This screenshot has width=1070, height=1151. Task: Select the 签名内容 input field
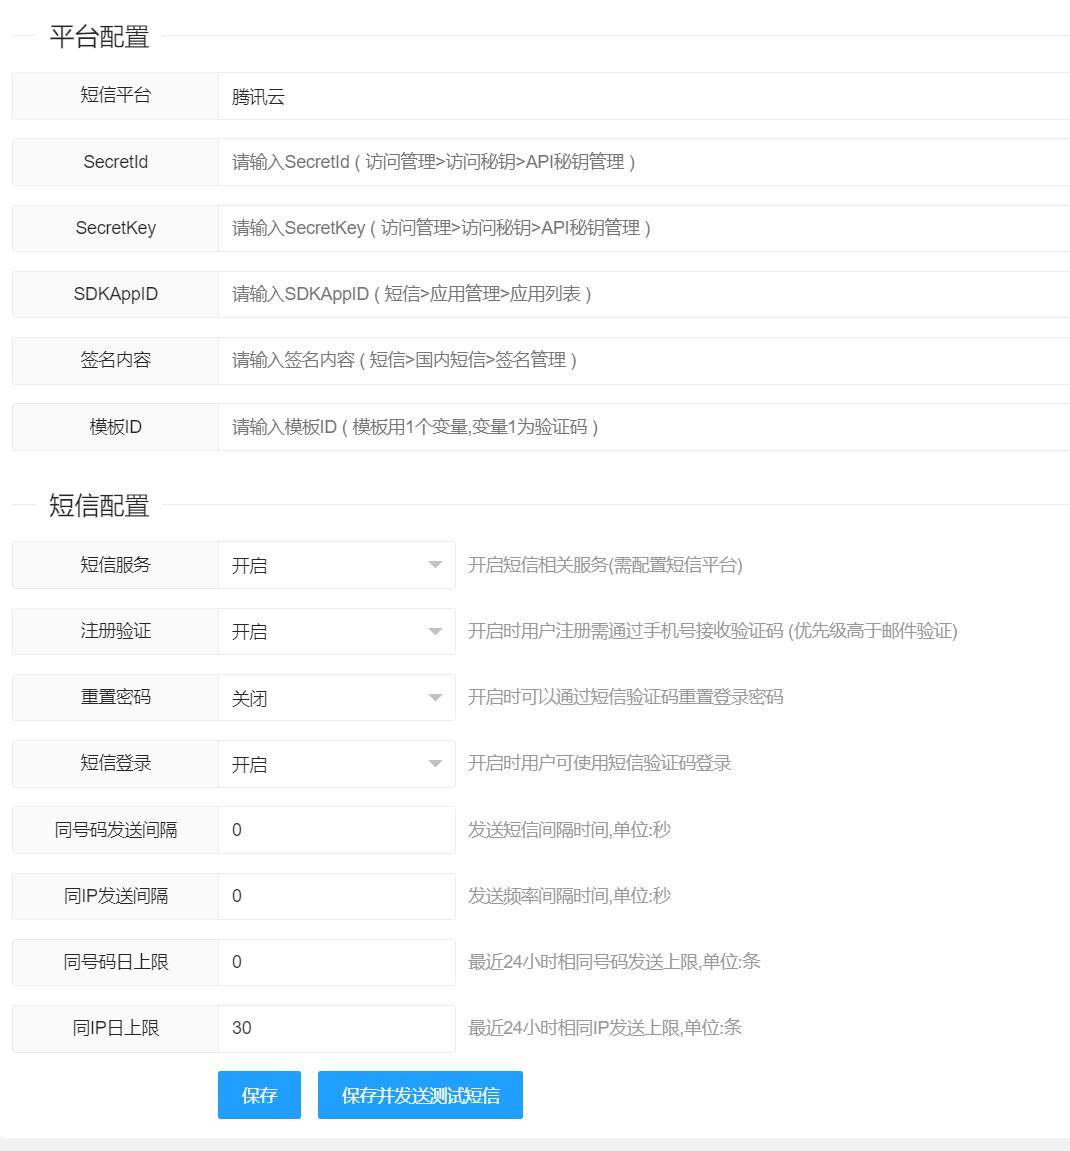640,360
